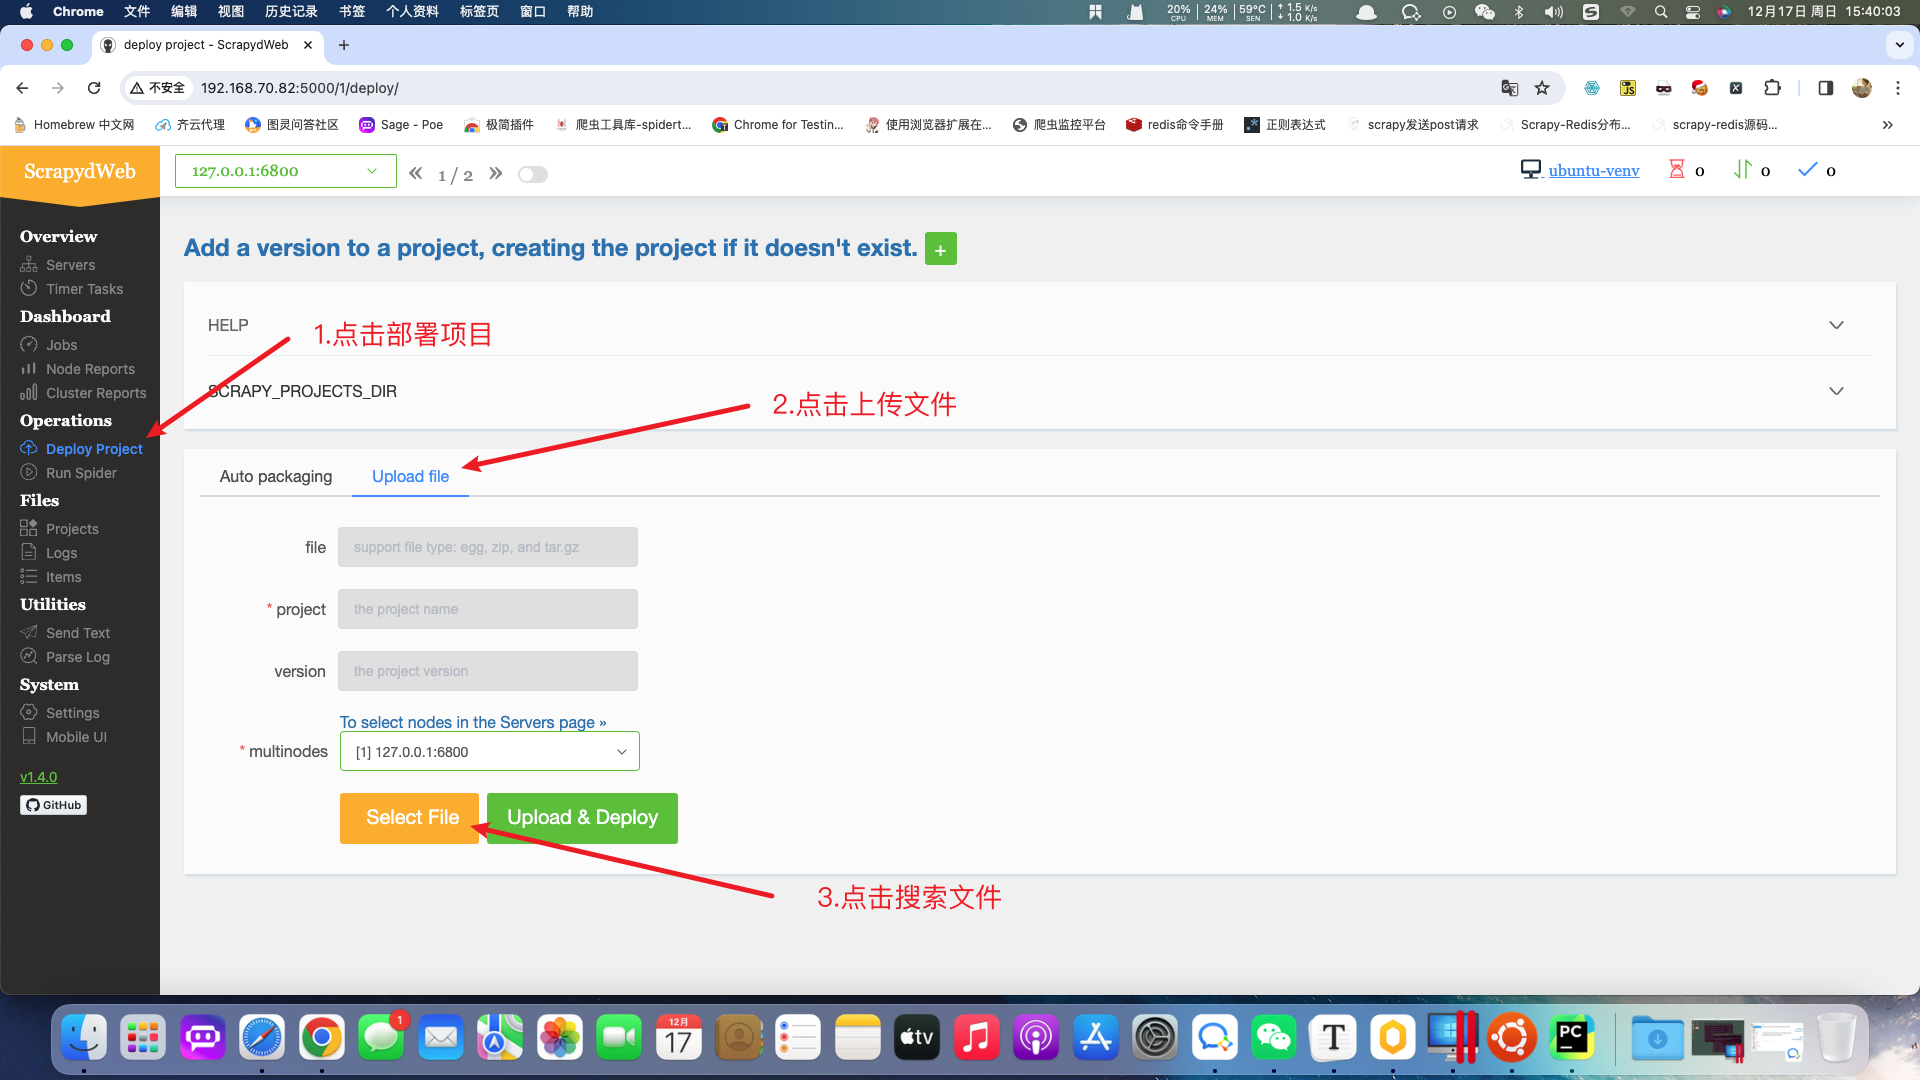Open the 视图 menu
This screenshot has height=1080, width=1920.
[x=231, y=12]
